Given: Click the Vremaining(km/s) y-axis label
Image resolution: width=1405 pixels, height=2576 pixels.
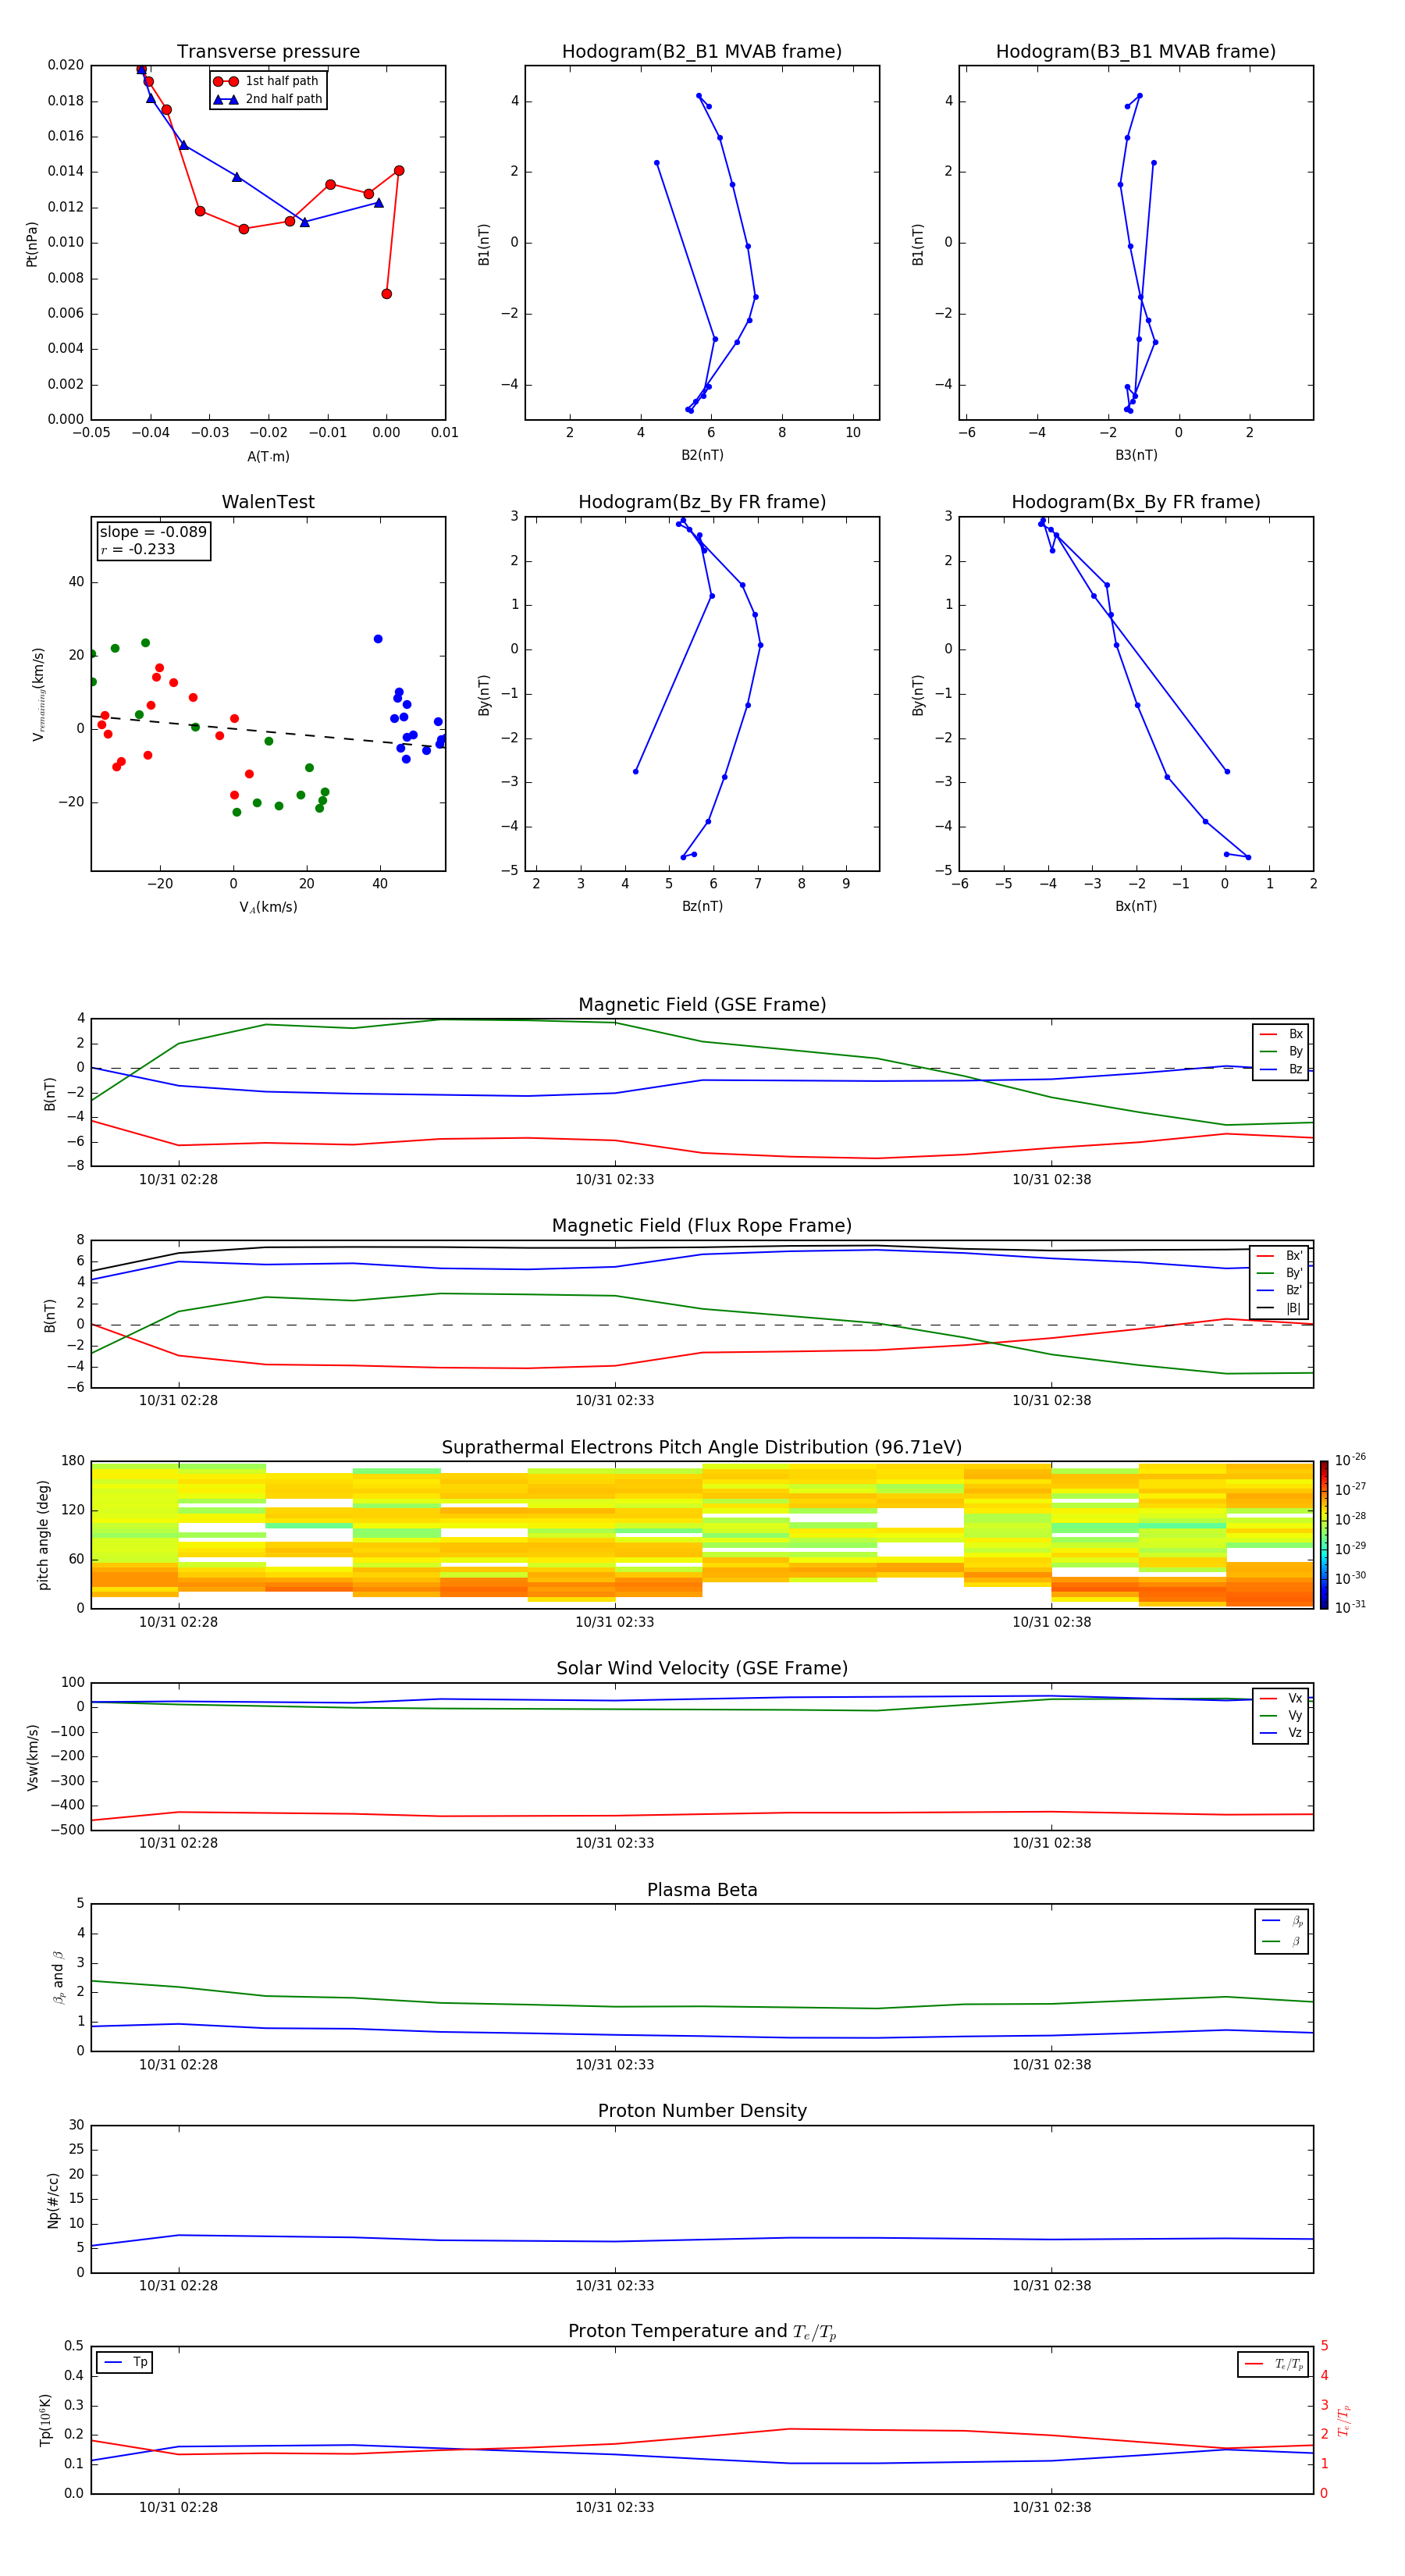Looking at the screenshot, I should (x=38, y=694).
